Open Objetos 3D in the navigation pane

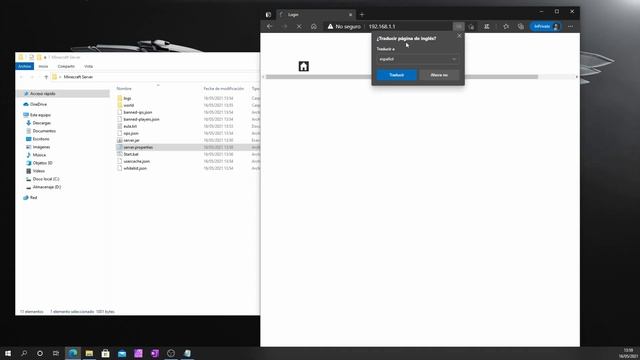42,163
